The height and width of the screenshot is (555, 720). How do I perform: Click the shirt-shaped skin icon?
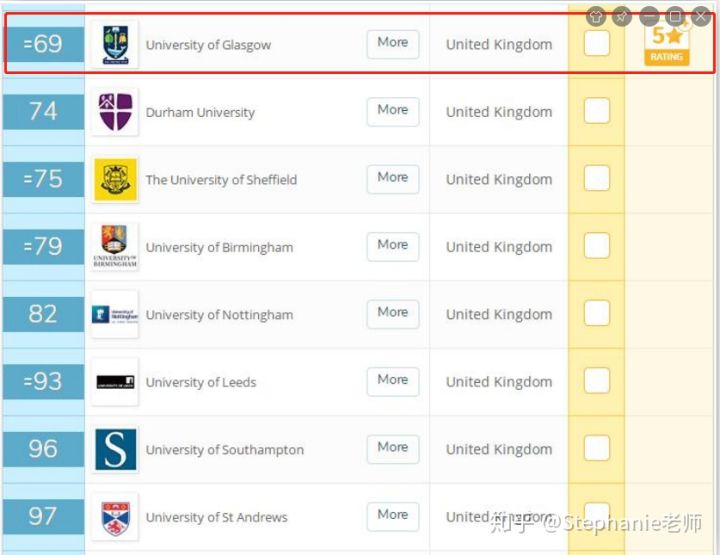tap(596, 17)
